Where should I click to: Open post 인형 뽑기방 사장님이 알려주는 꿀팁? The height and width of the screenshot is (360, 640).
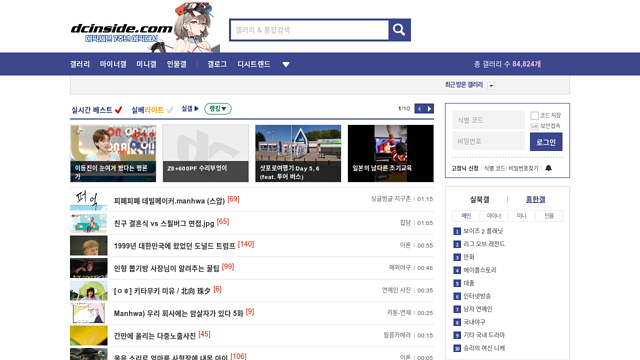coord(167,268)
